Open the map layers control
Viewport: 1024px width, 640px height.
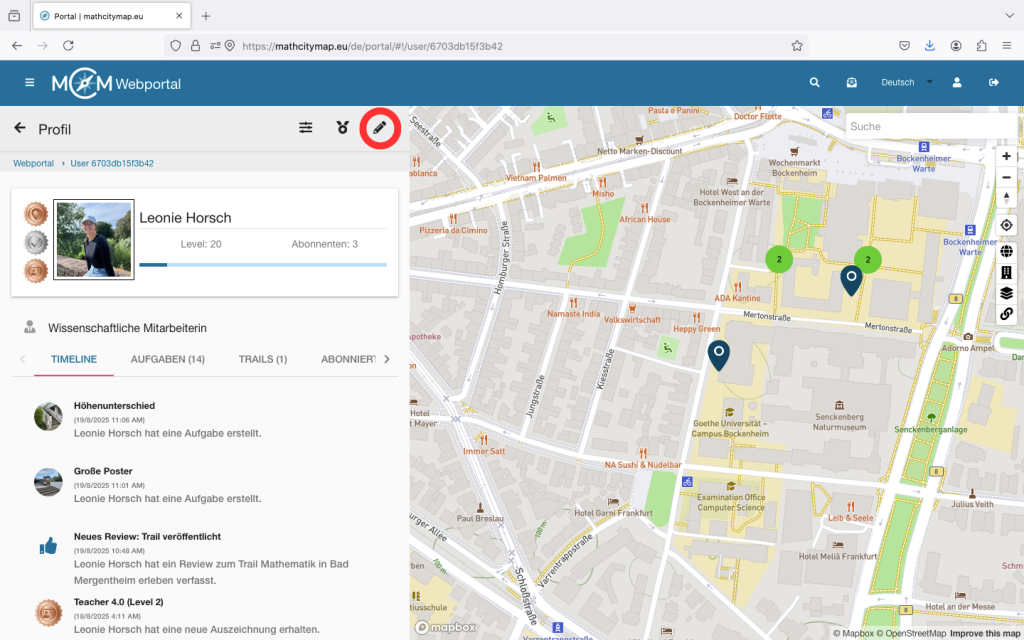click(1006, 293)
